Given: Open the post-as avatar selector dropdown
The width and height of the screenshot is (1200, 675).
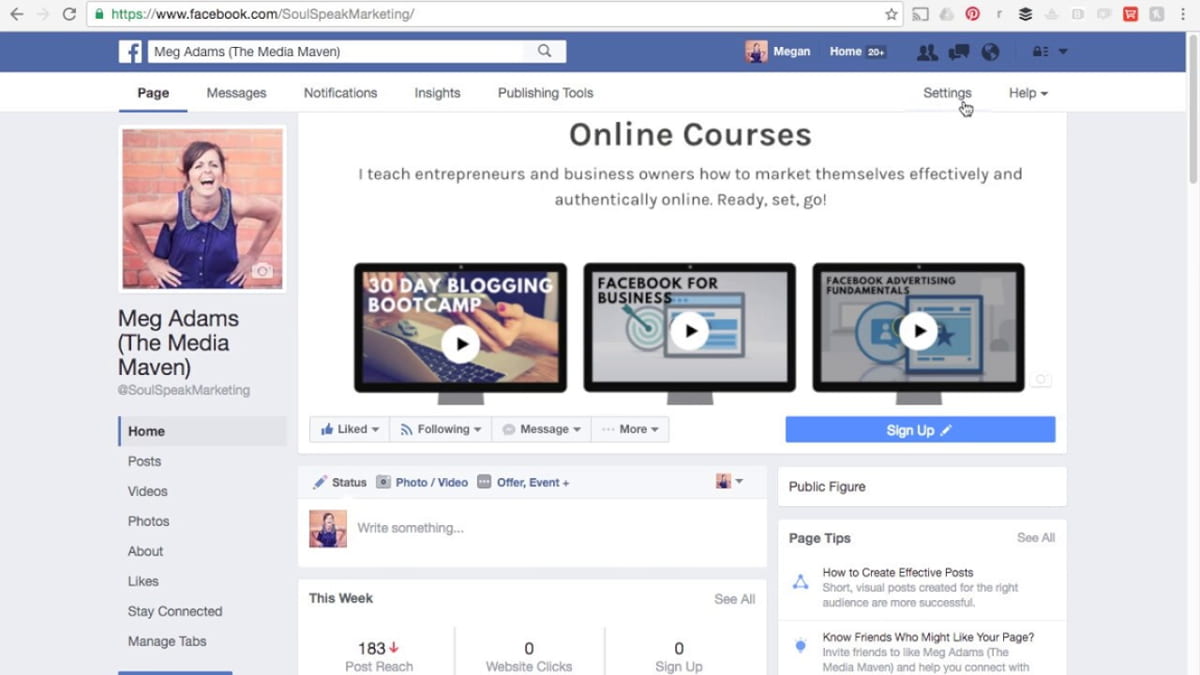Looking at the screenshot, I should click(x=730, y=482).
